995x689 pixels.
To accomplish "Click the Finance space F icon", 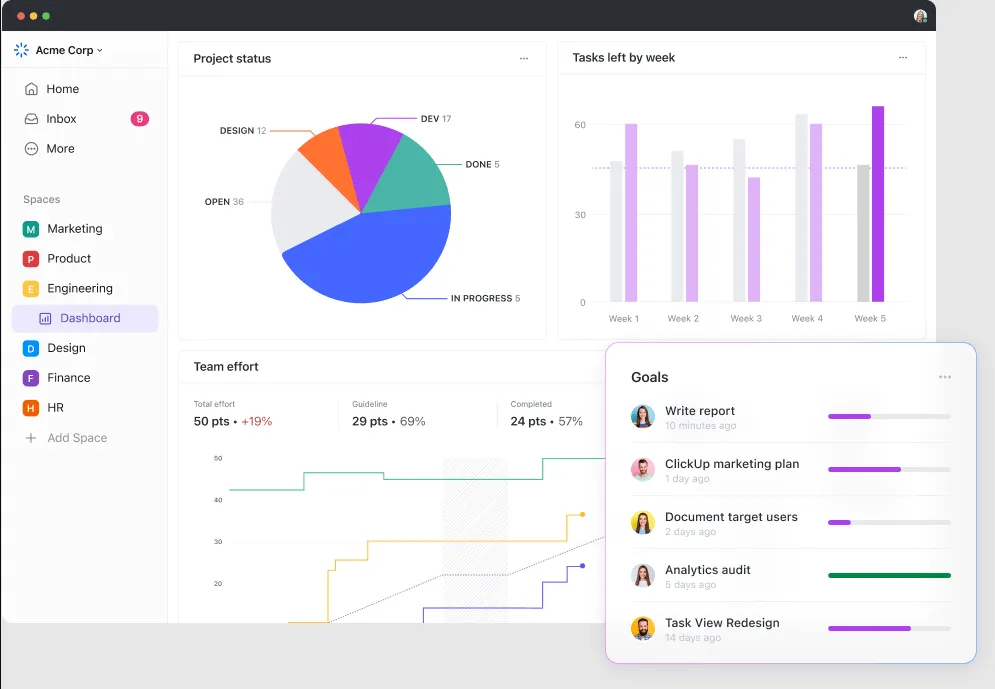I will point(30,378).
